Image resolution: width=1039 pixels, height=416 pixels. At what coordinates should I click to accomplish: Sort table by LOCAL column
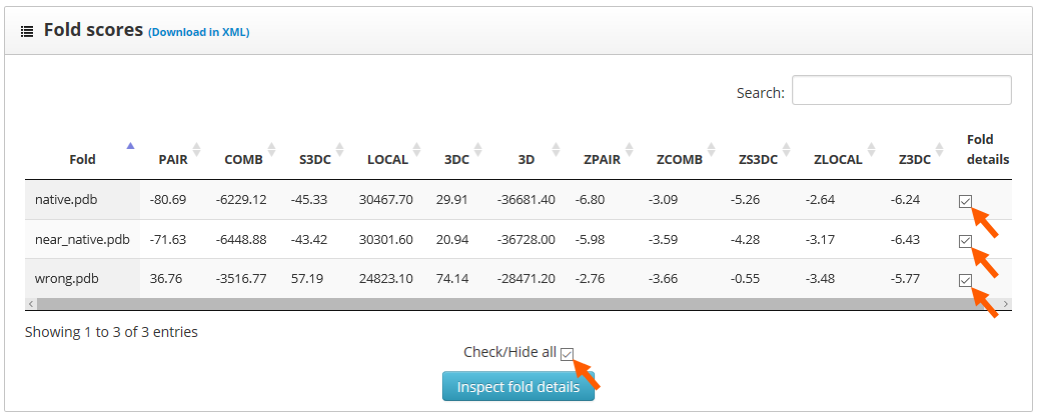click(x=388, y=159)
